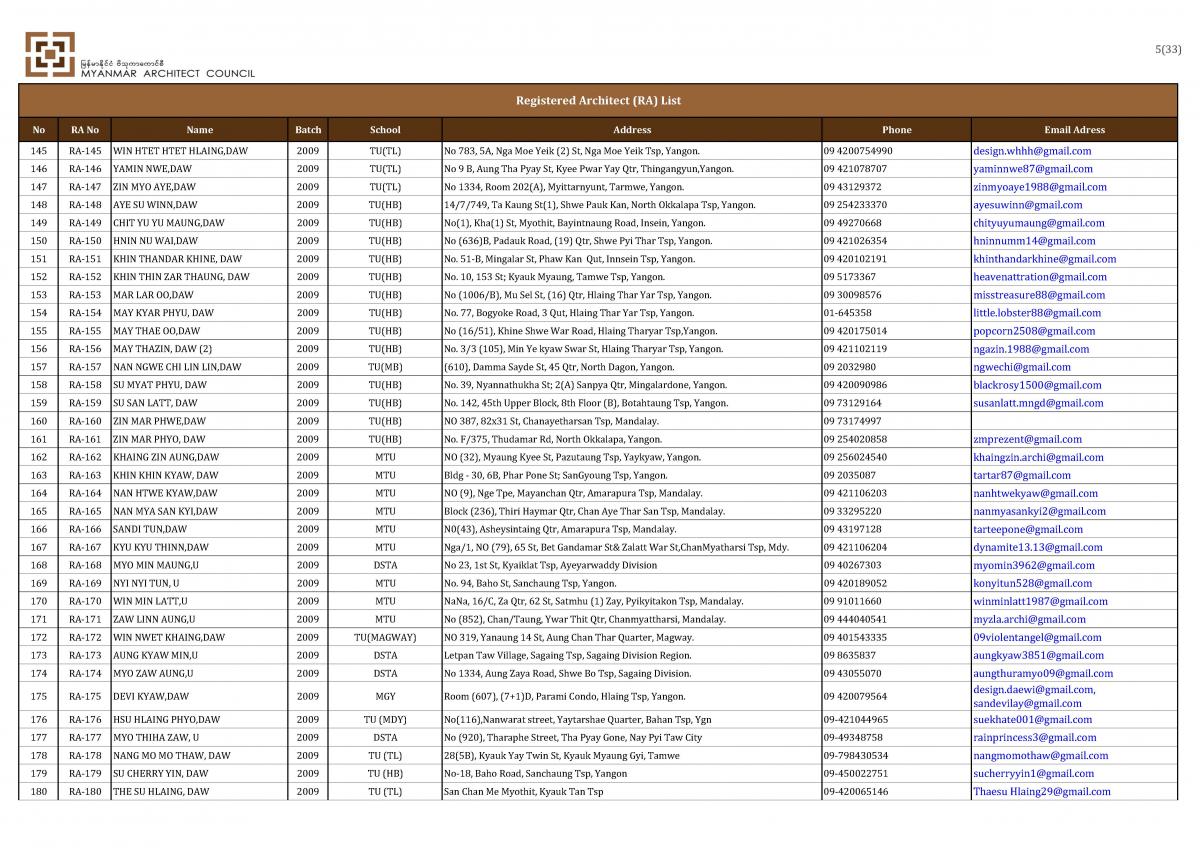
Task: Open email link sucherryyin1@gmail.com
Action: pos(1033,773)
